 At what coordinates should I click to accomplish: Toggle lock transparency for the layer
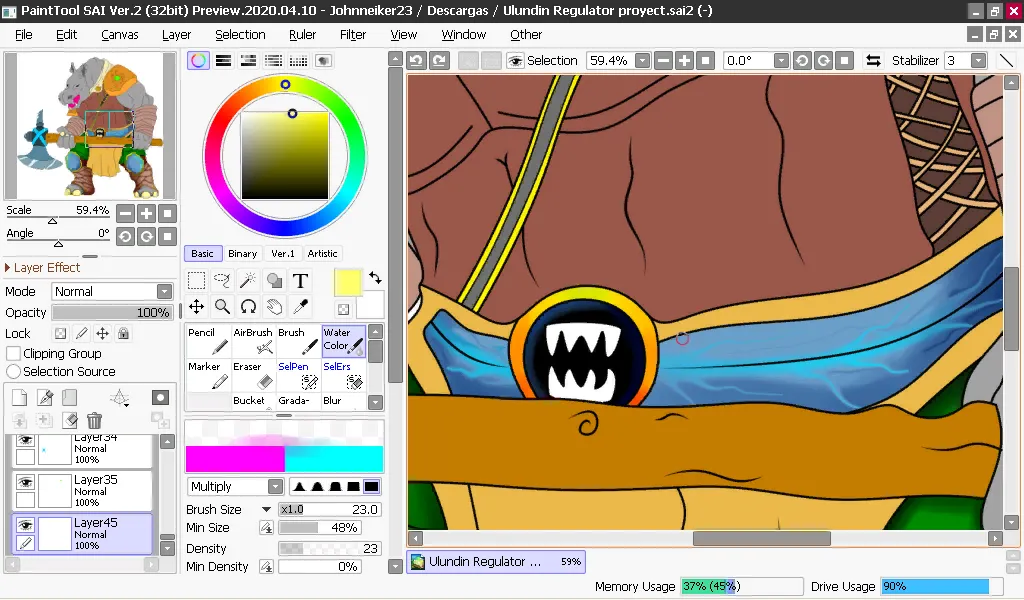60,334
